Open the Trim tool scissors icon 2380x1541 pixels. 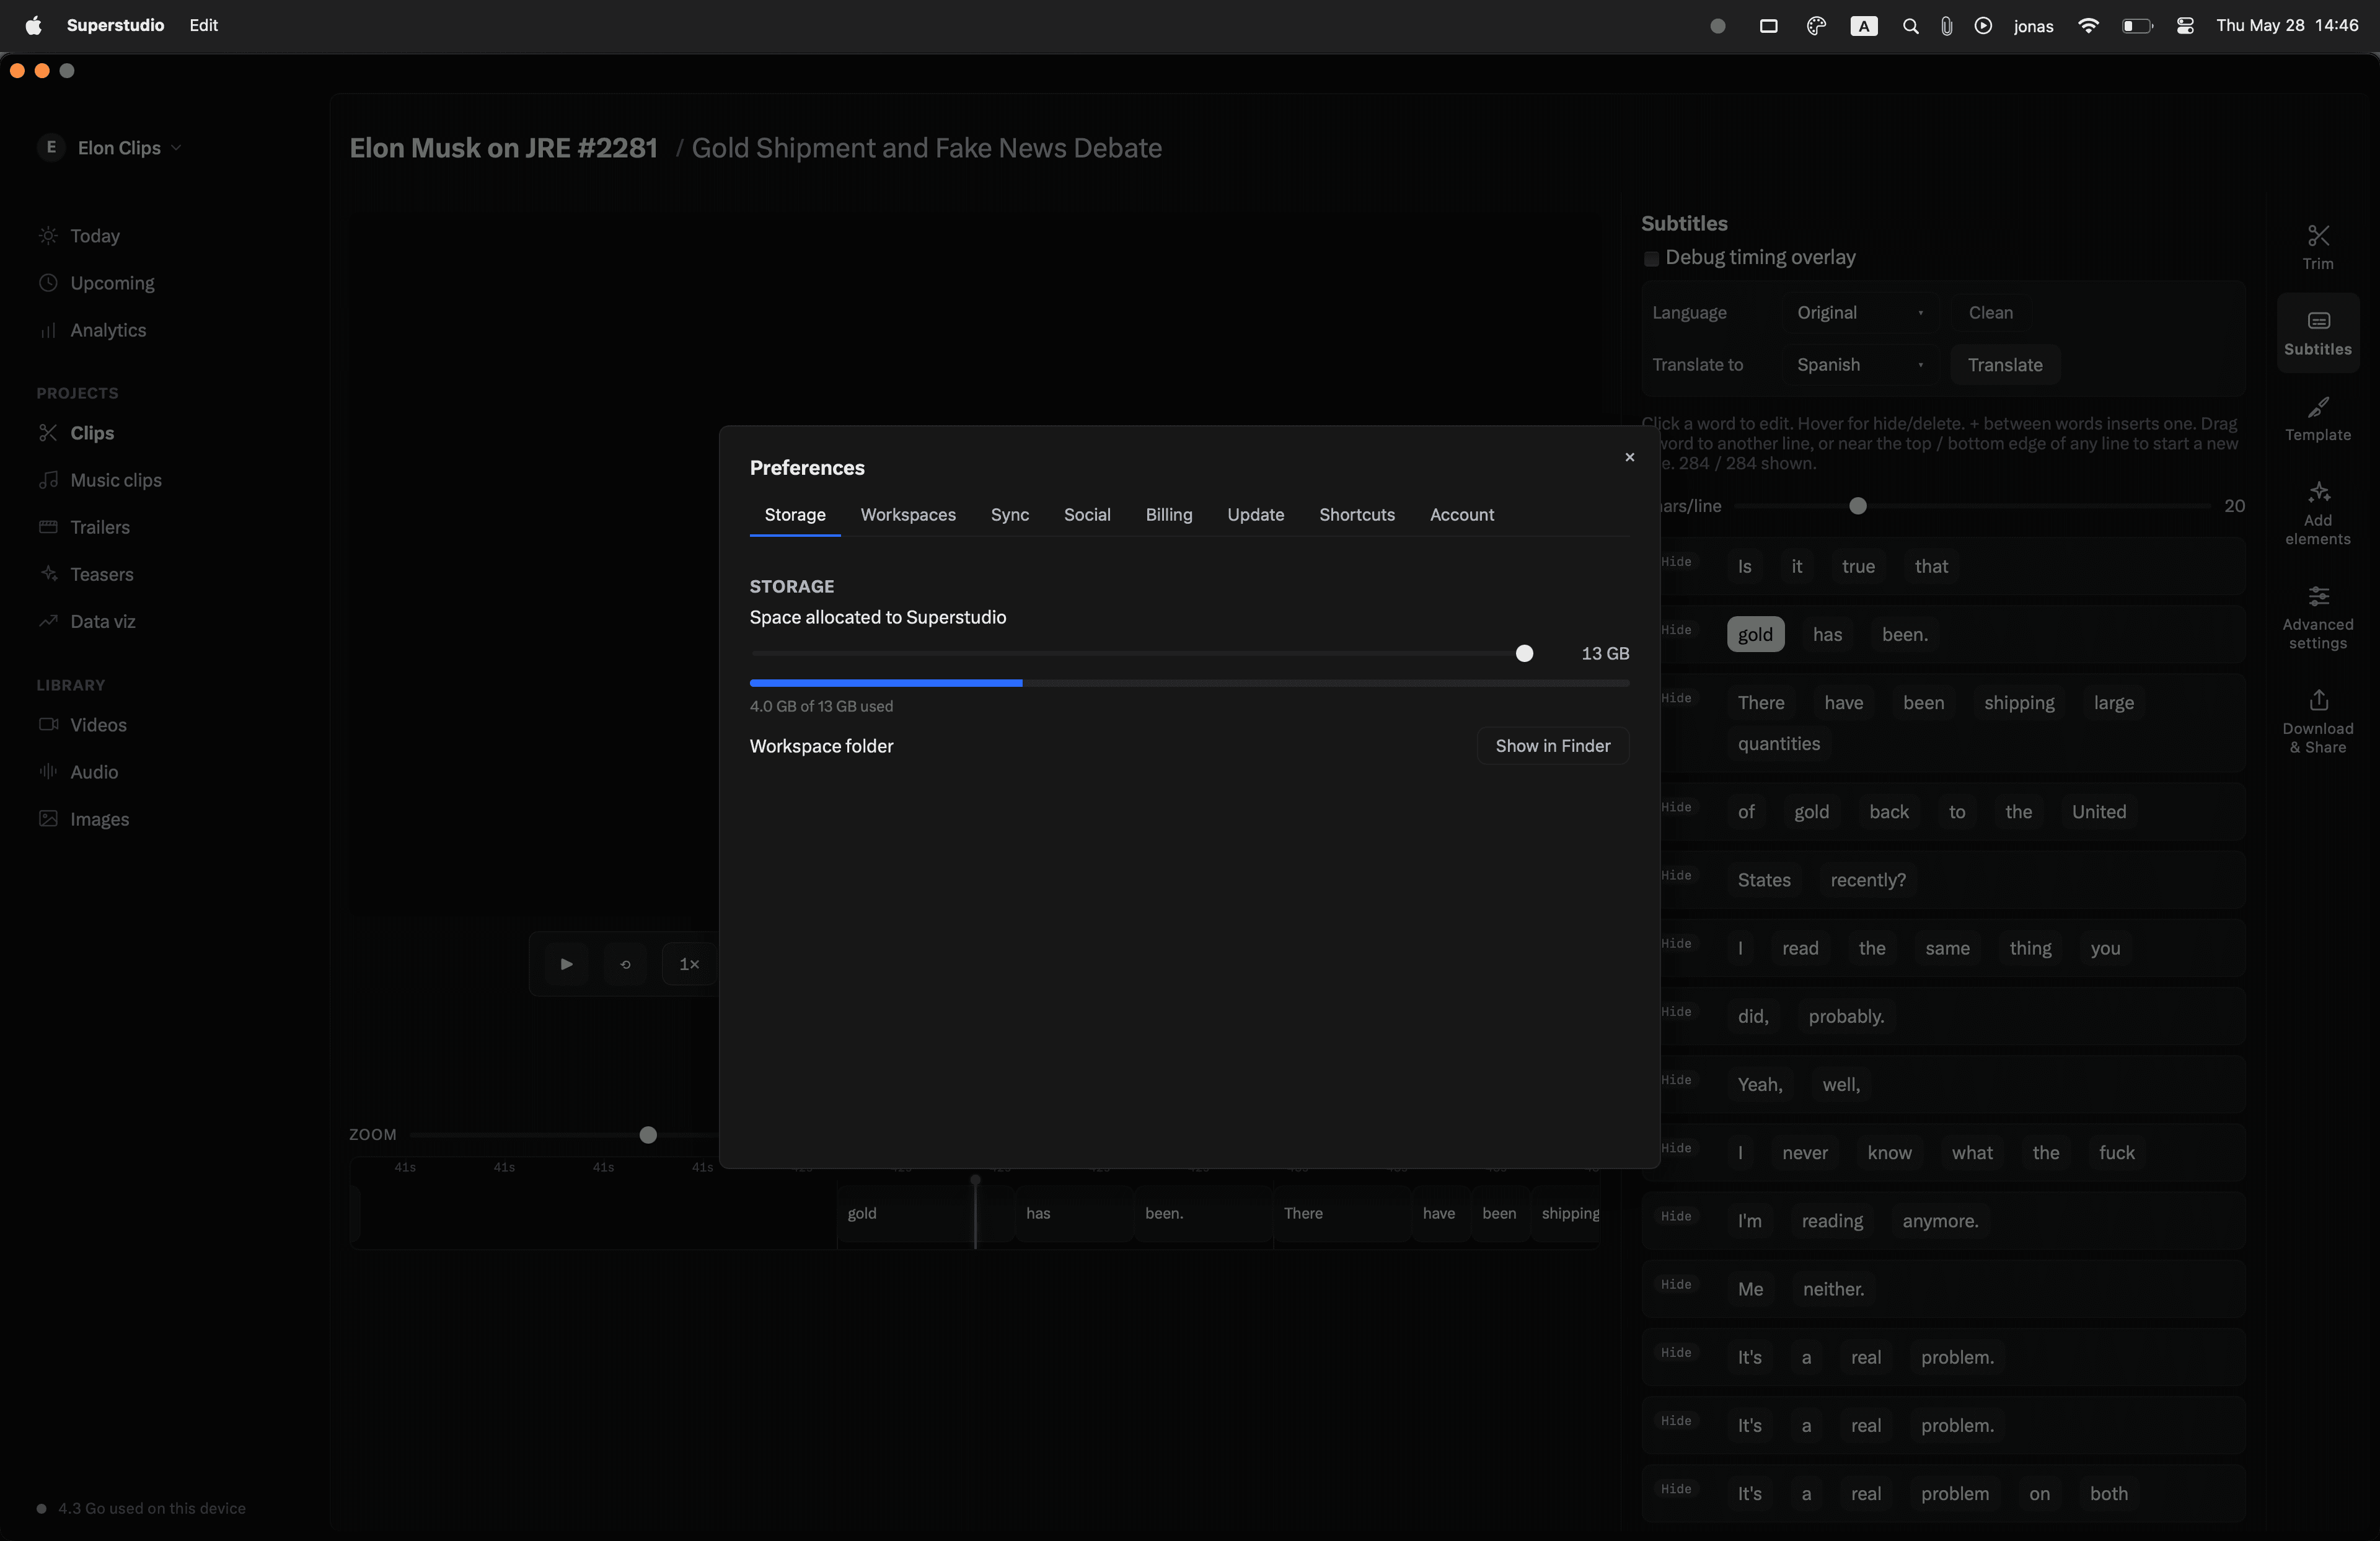pyautogui.click(x=2317, y=236)
